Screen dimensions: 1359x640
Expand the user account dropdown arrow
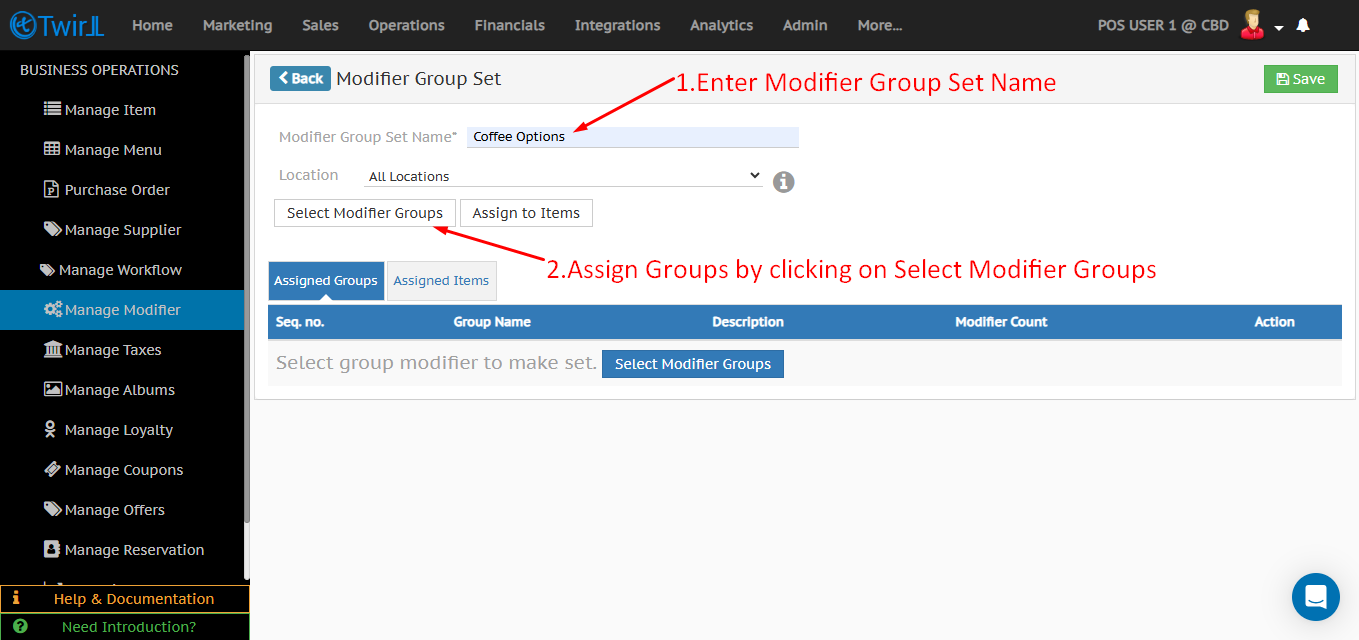tap(1279, 28)
